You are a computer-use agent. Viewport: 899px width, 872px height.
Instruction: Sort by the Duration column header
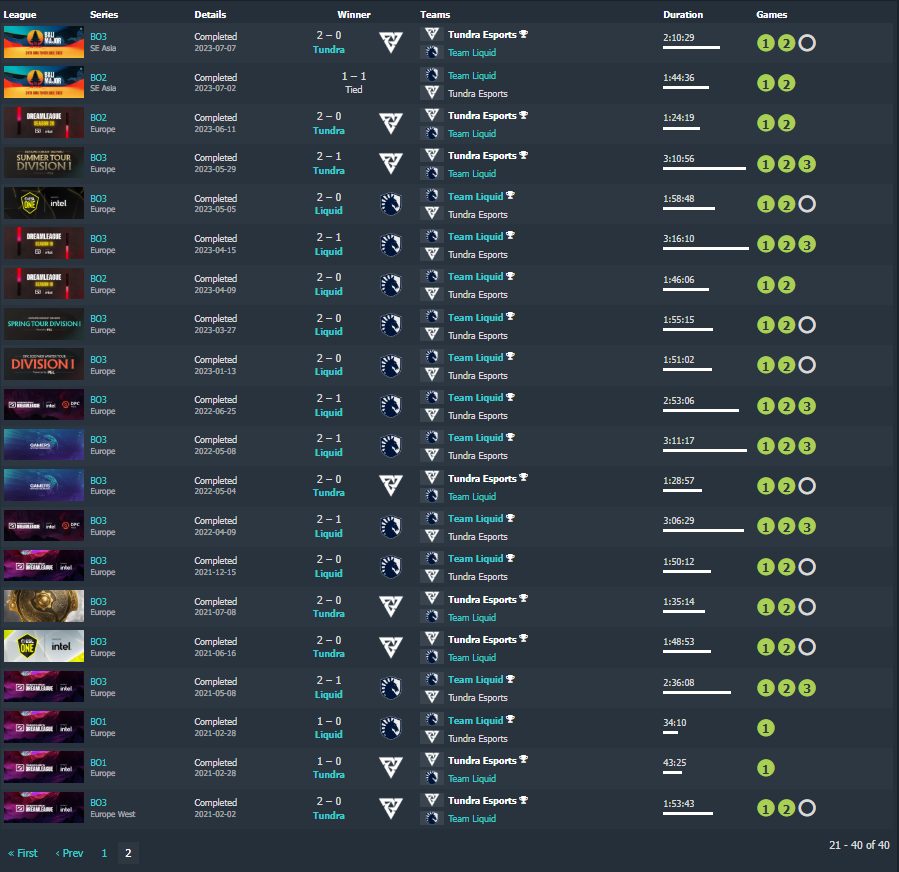pyautogui.click(x=682, y=15)
